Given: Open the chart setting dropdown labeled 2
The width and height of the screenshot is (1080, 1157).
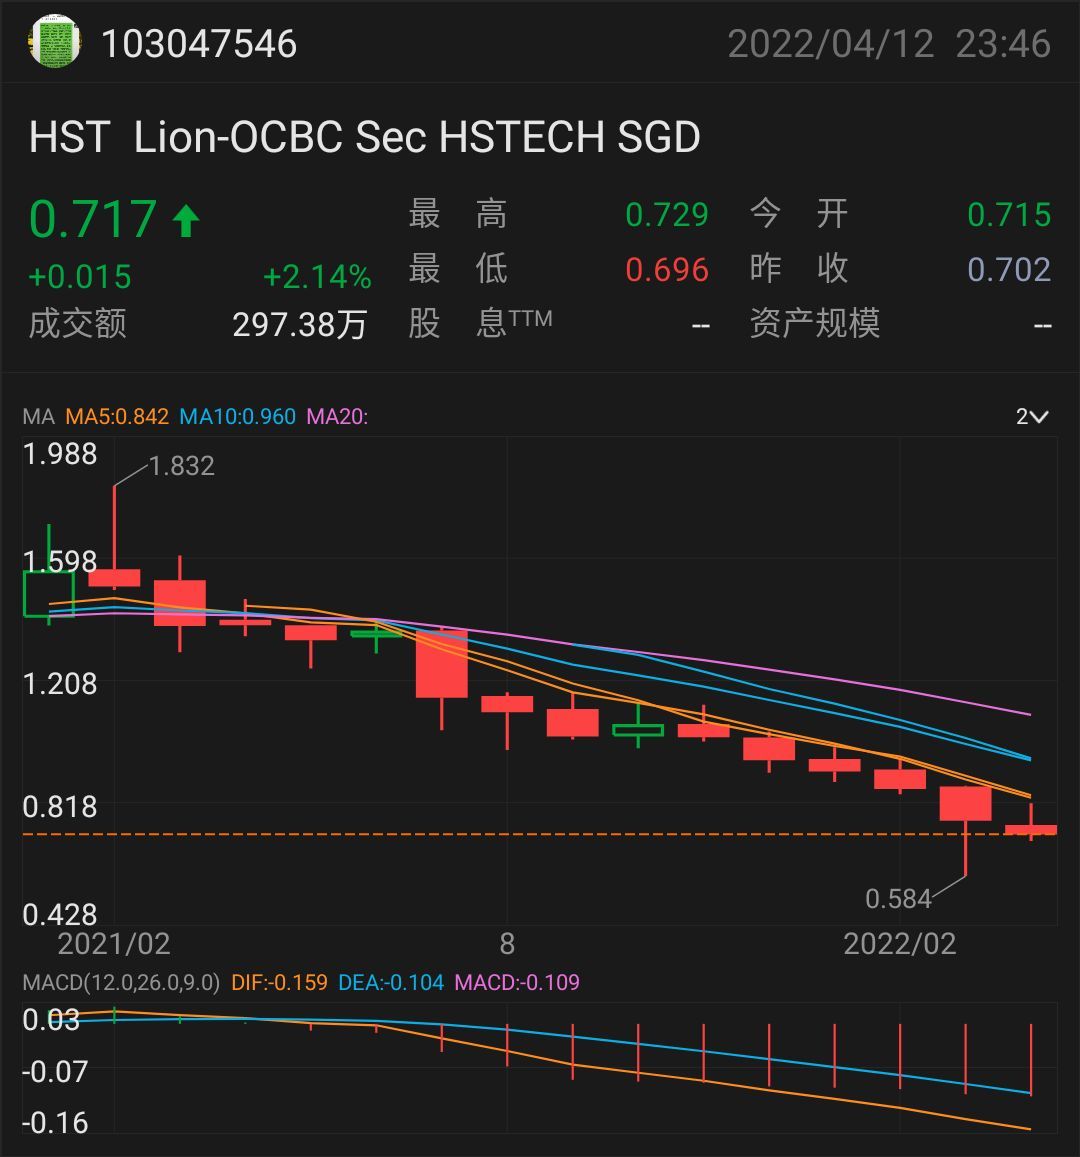Looking at the screenshot, I should coord(1031,416).
